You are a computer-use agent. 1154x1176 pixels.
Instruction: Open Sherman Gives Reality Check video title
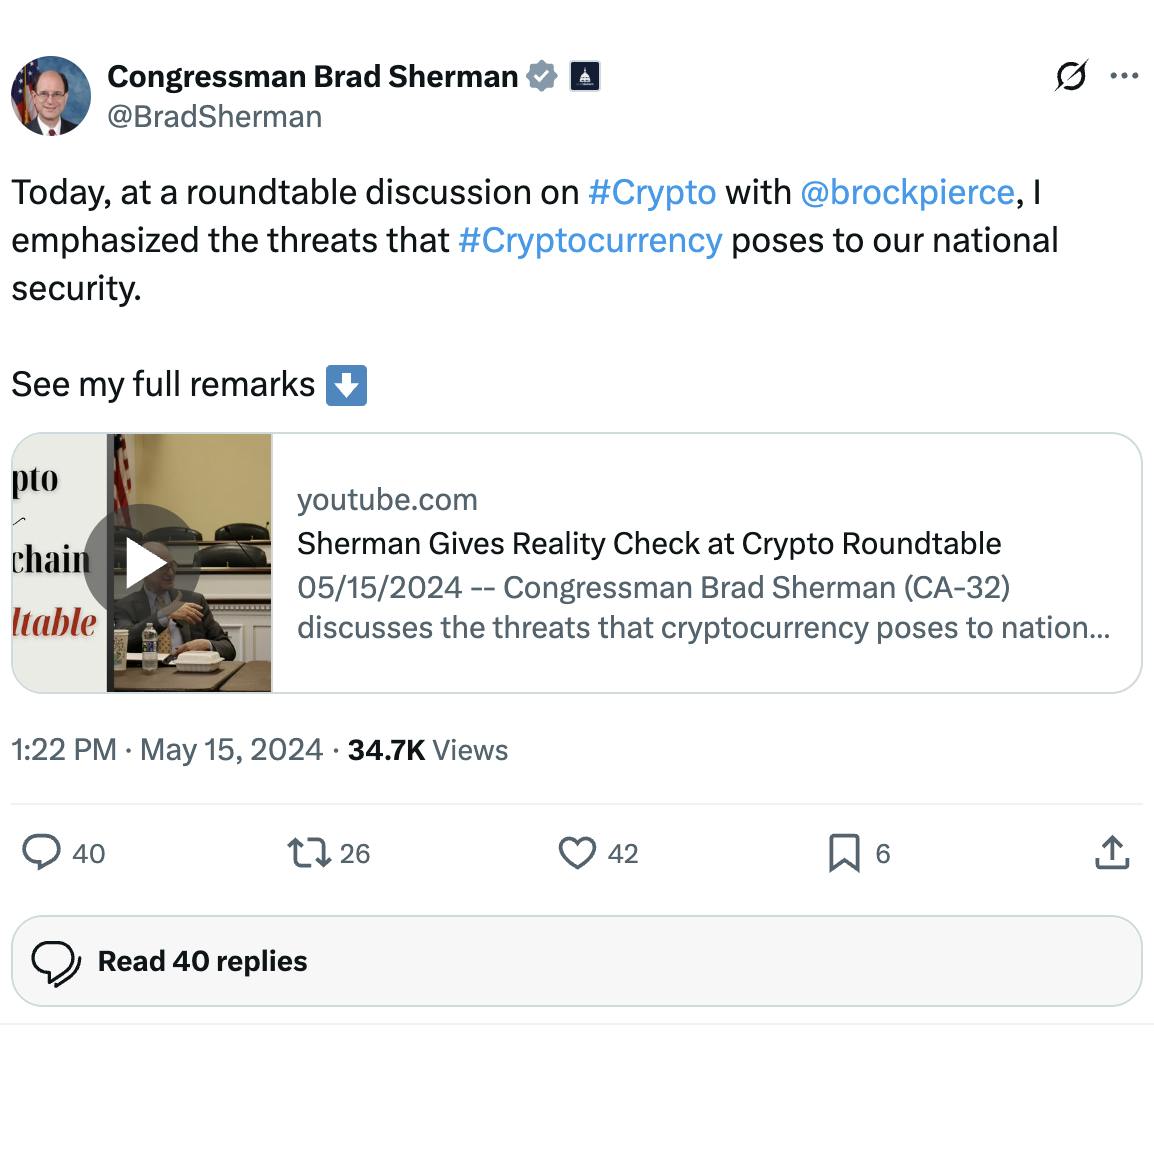(x=649, y=543)
